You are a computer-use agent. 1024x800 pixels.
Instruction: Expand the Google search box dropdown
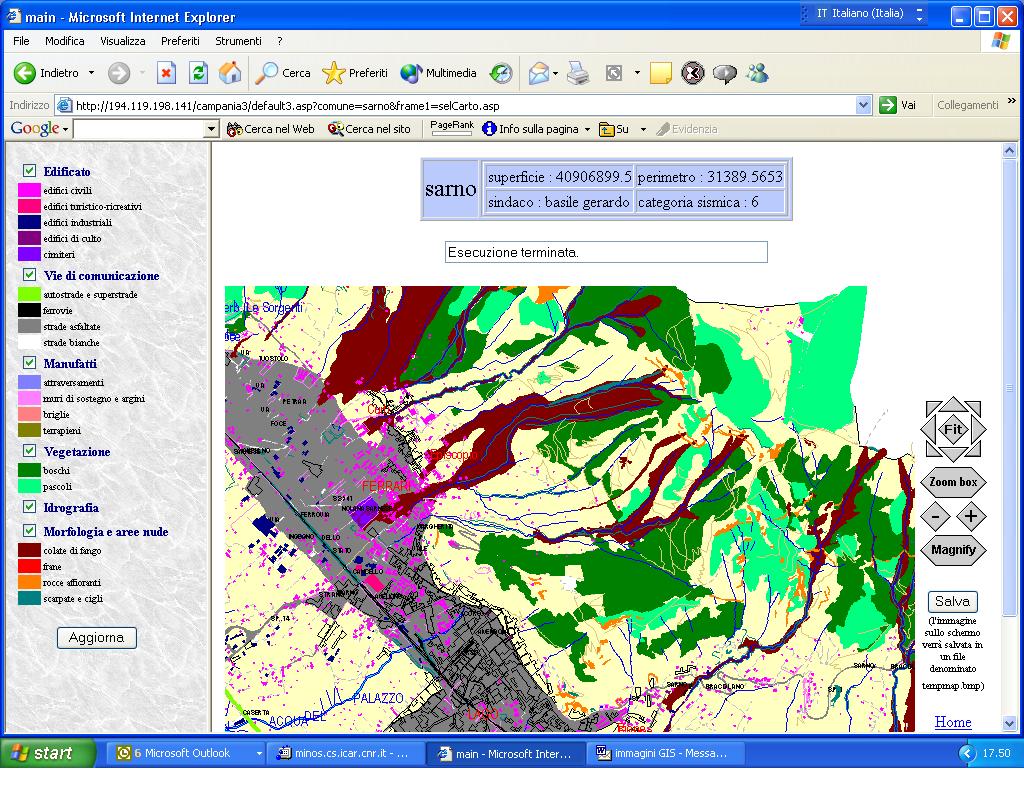pos(211,129)
